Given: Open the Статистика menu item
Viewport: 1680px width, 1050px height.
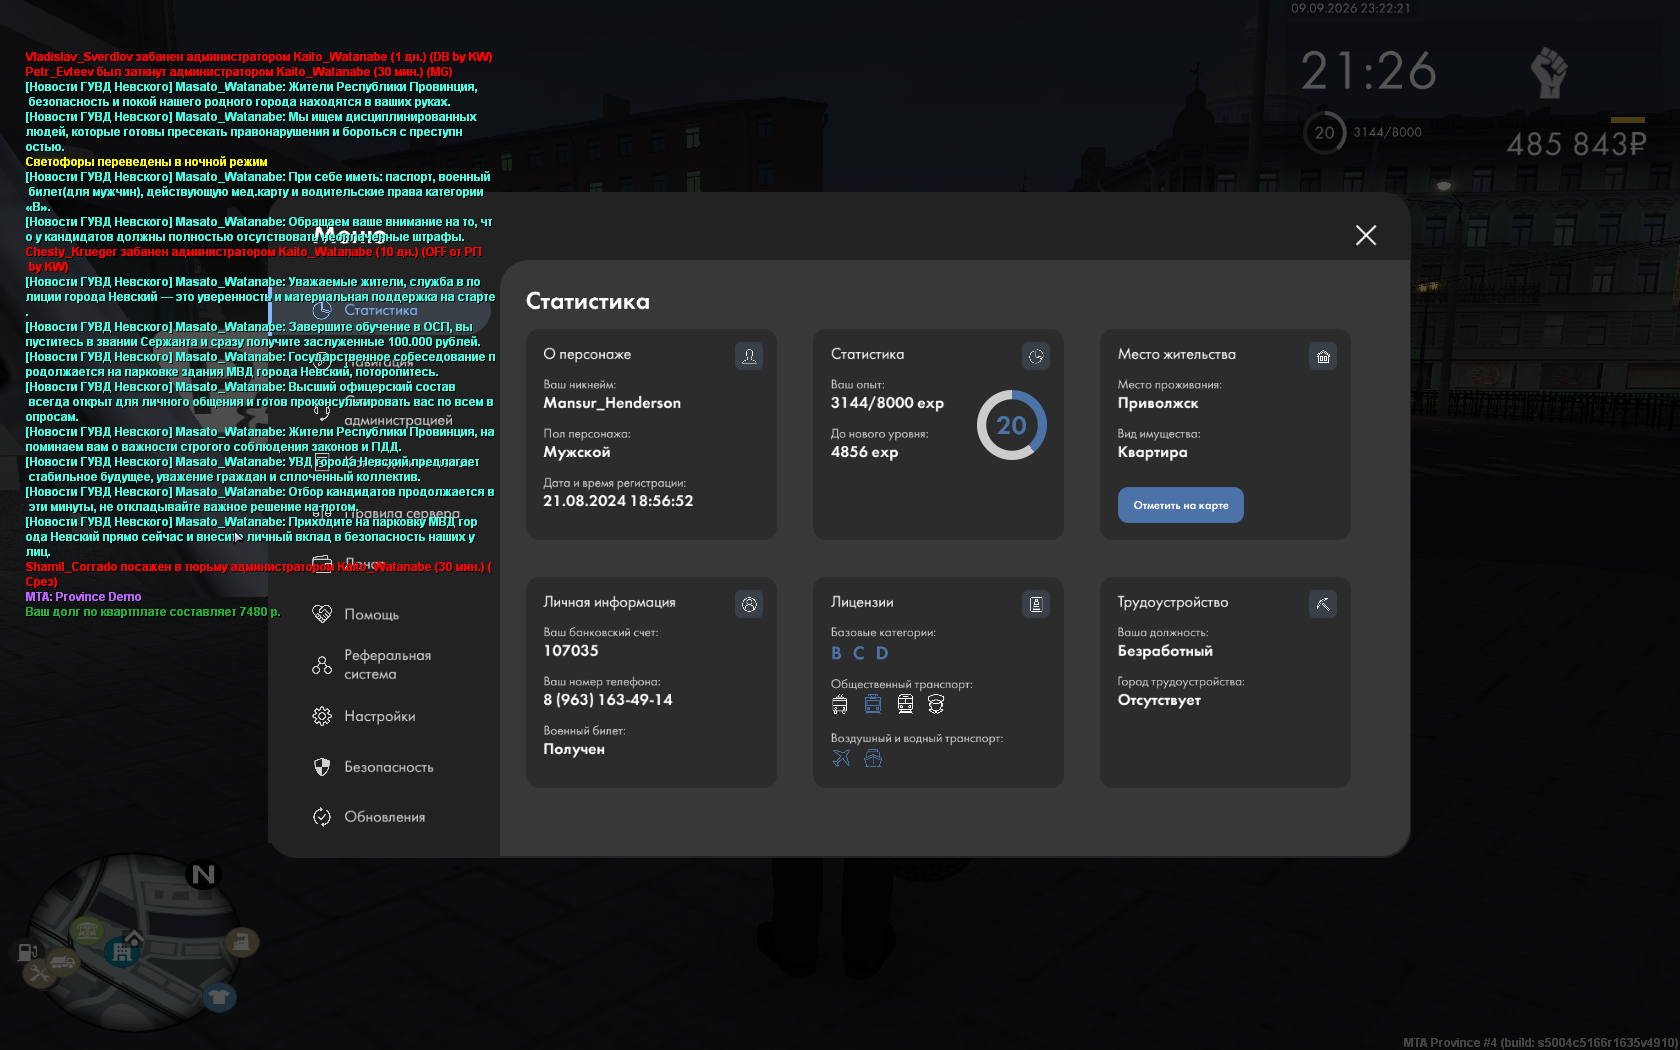Looking at the screenshot, I should (380, 310).
